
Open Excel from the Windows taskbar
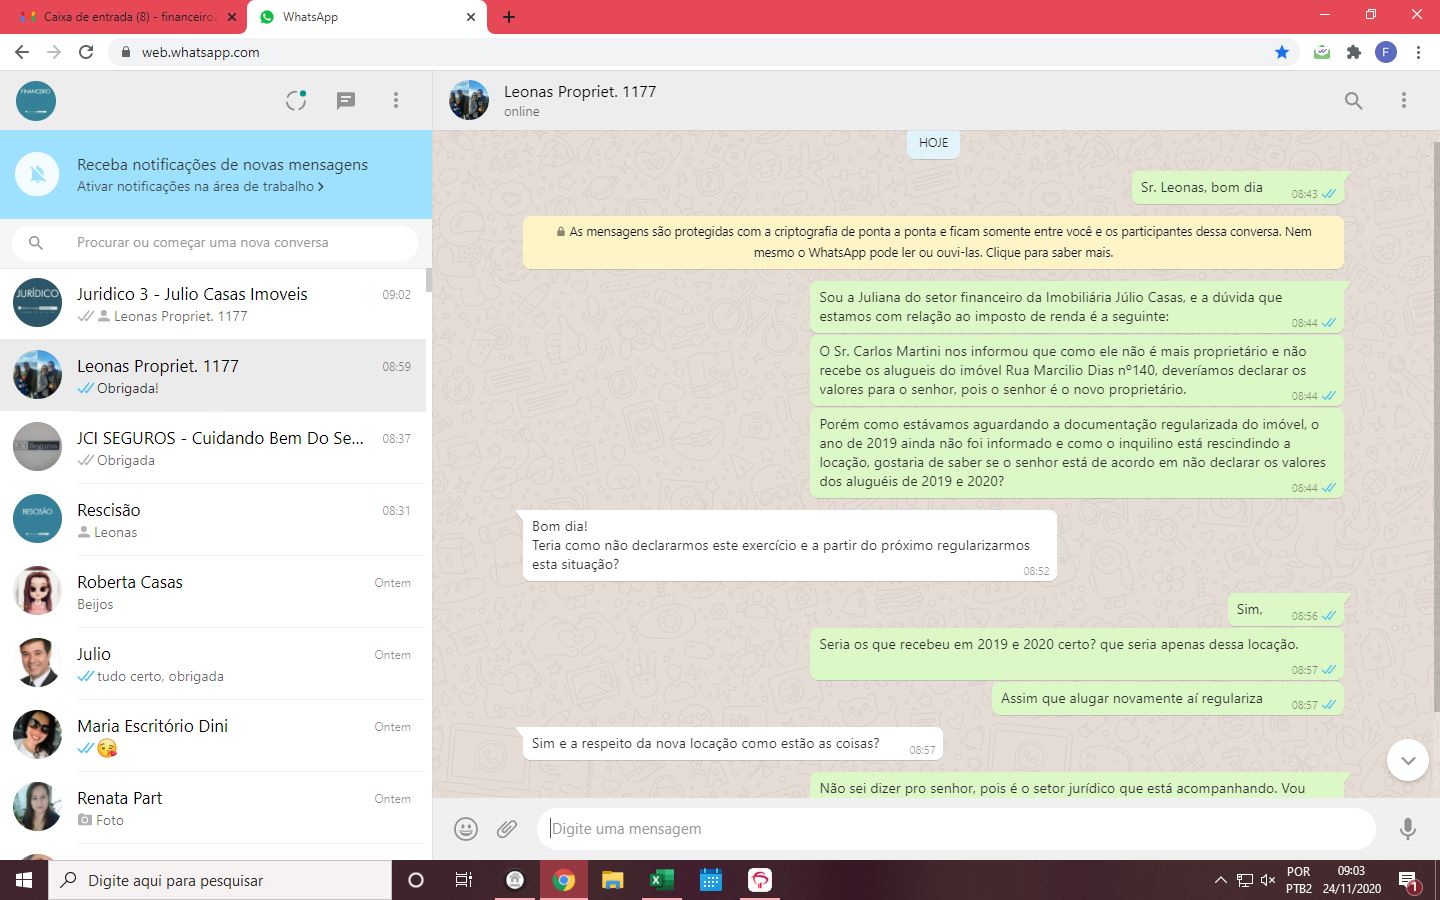[661, 880]
